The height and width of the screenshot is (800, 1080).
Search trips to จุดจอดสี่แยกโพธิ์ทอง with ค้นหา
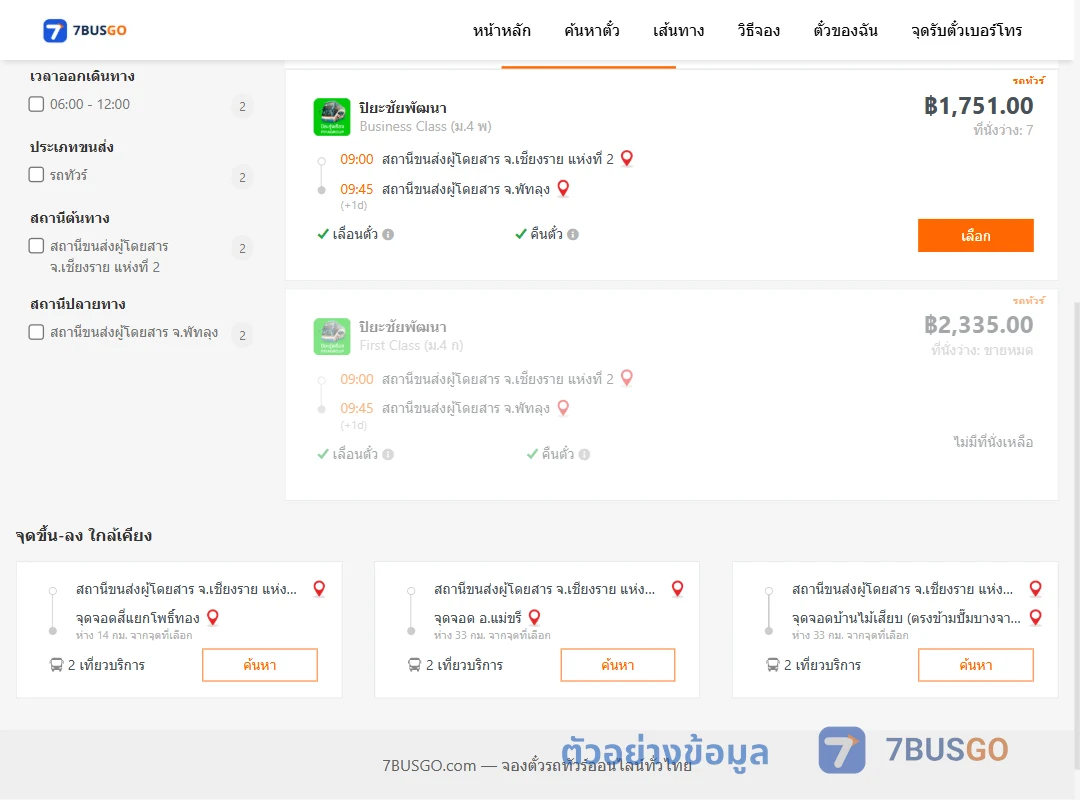tap(260, 665)
